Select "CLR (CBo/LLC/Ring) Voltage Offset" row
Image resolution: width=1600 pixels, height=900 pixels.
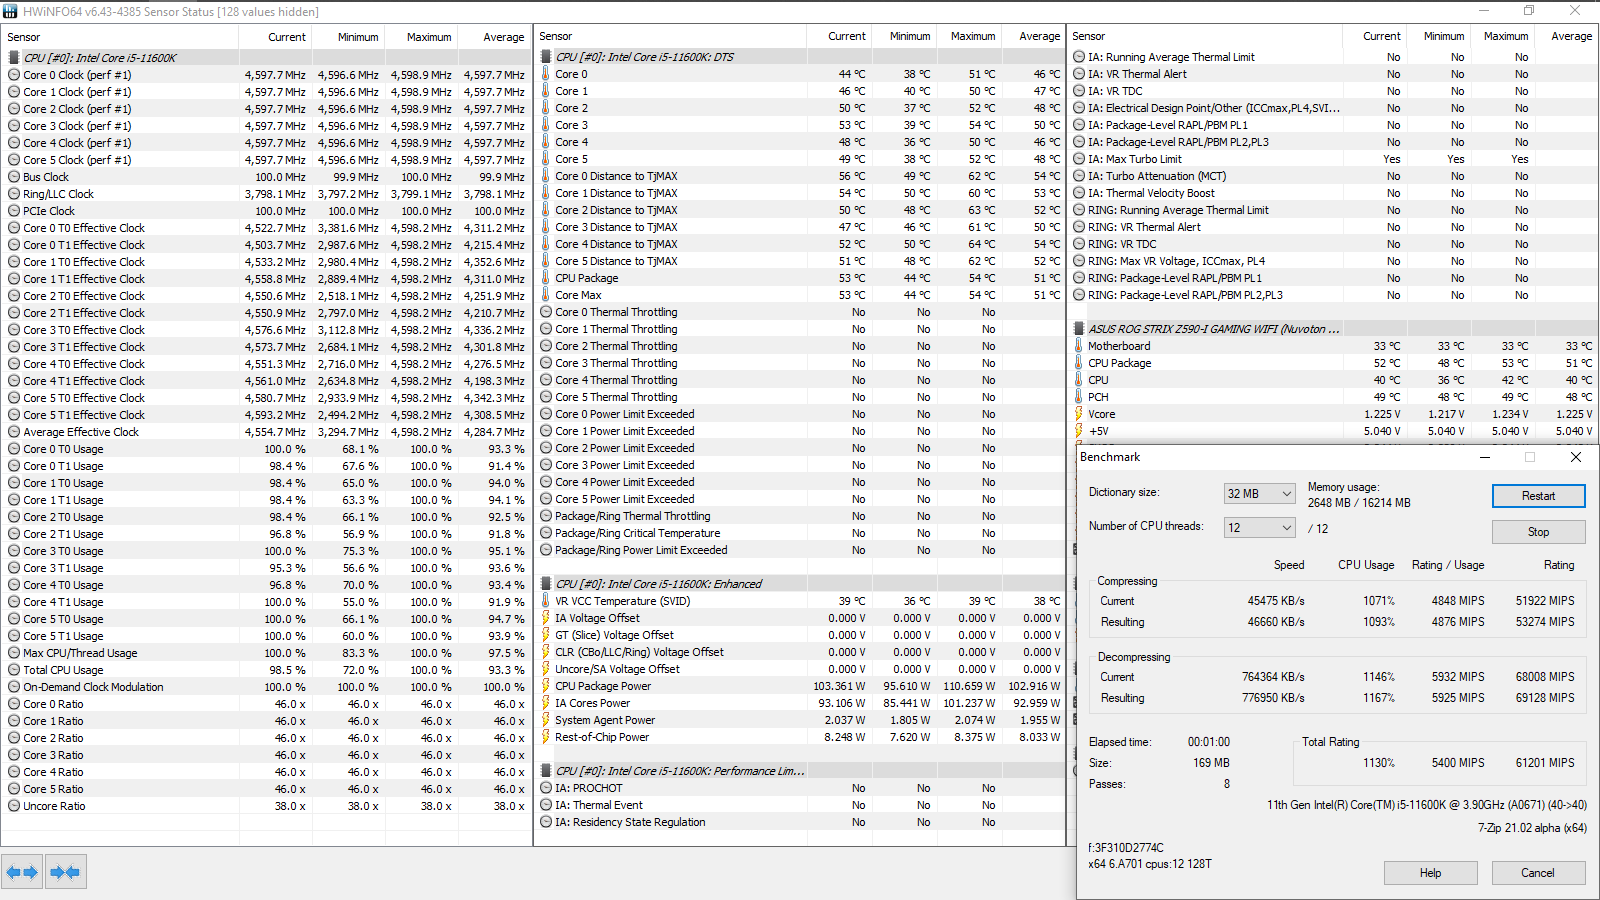800,652
